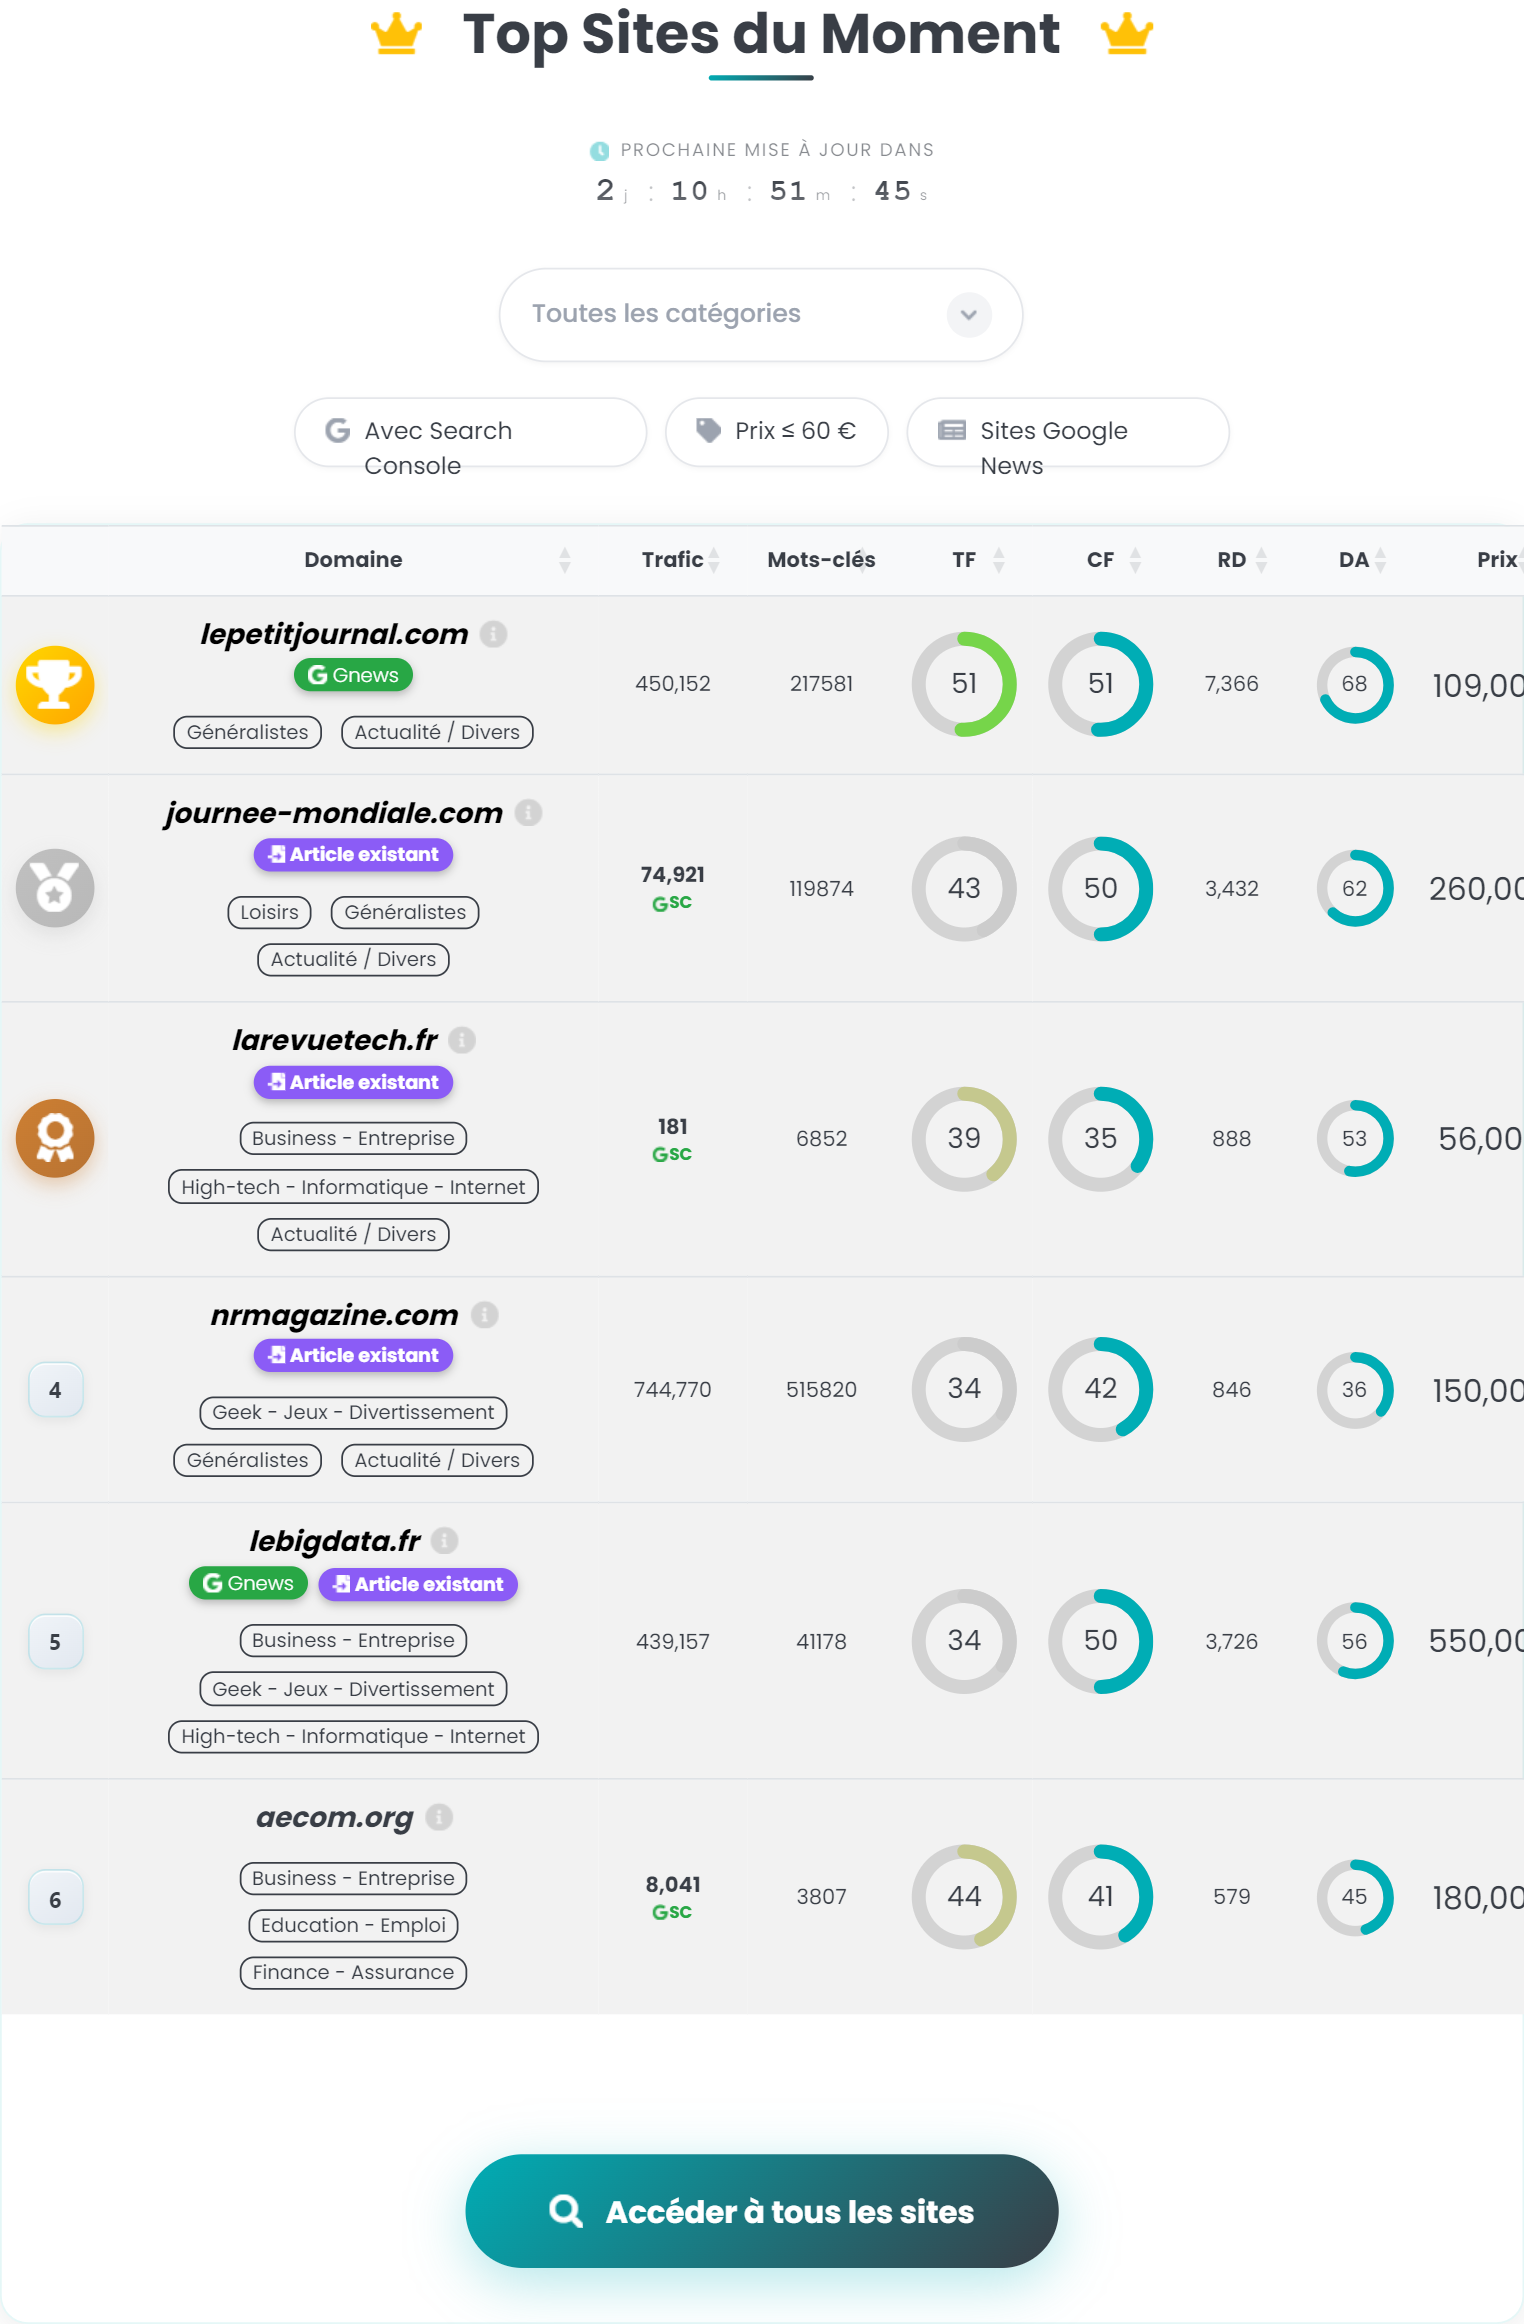
Task: Toggle the Sites Google News filter
Action: coord(1067,432)
